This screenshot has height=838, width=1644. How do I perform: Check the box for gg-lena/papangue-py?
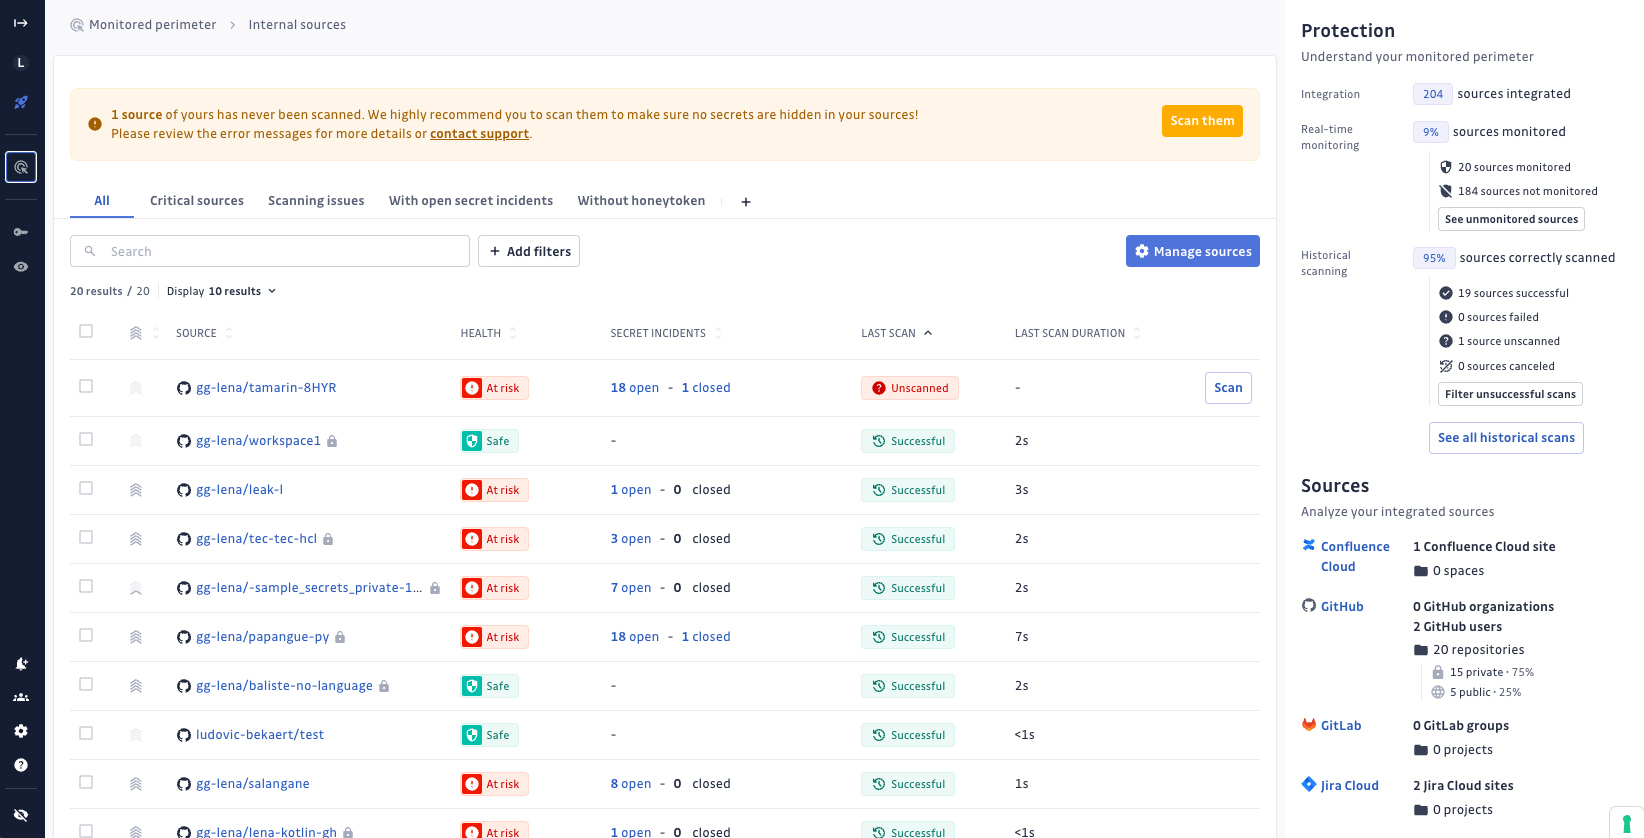click(x=86, y=635)
